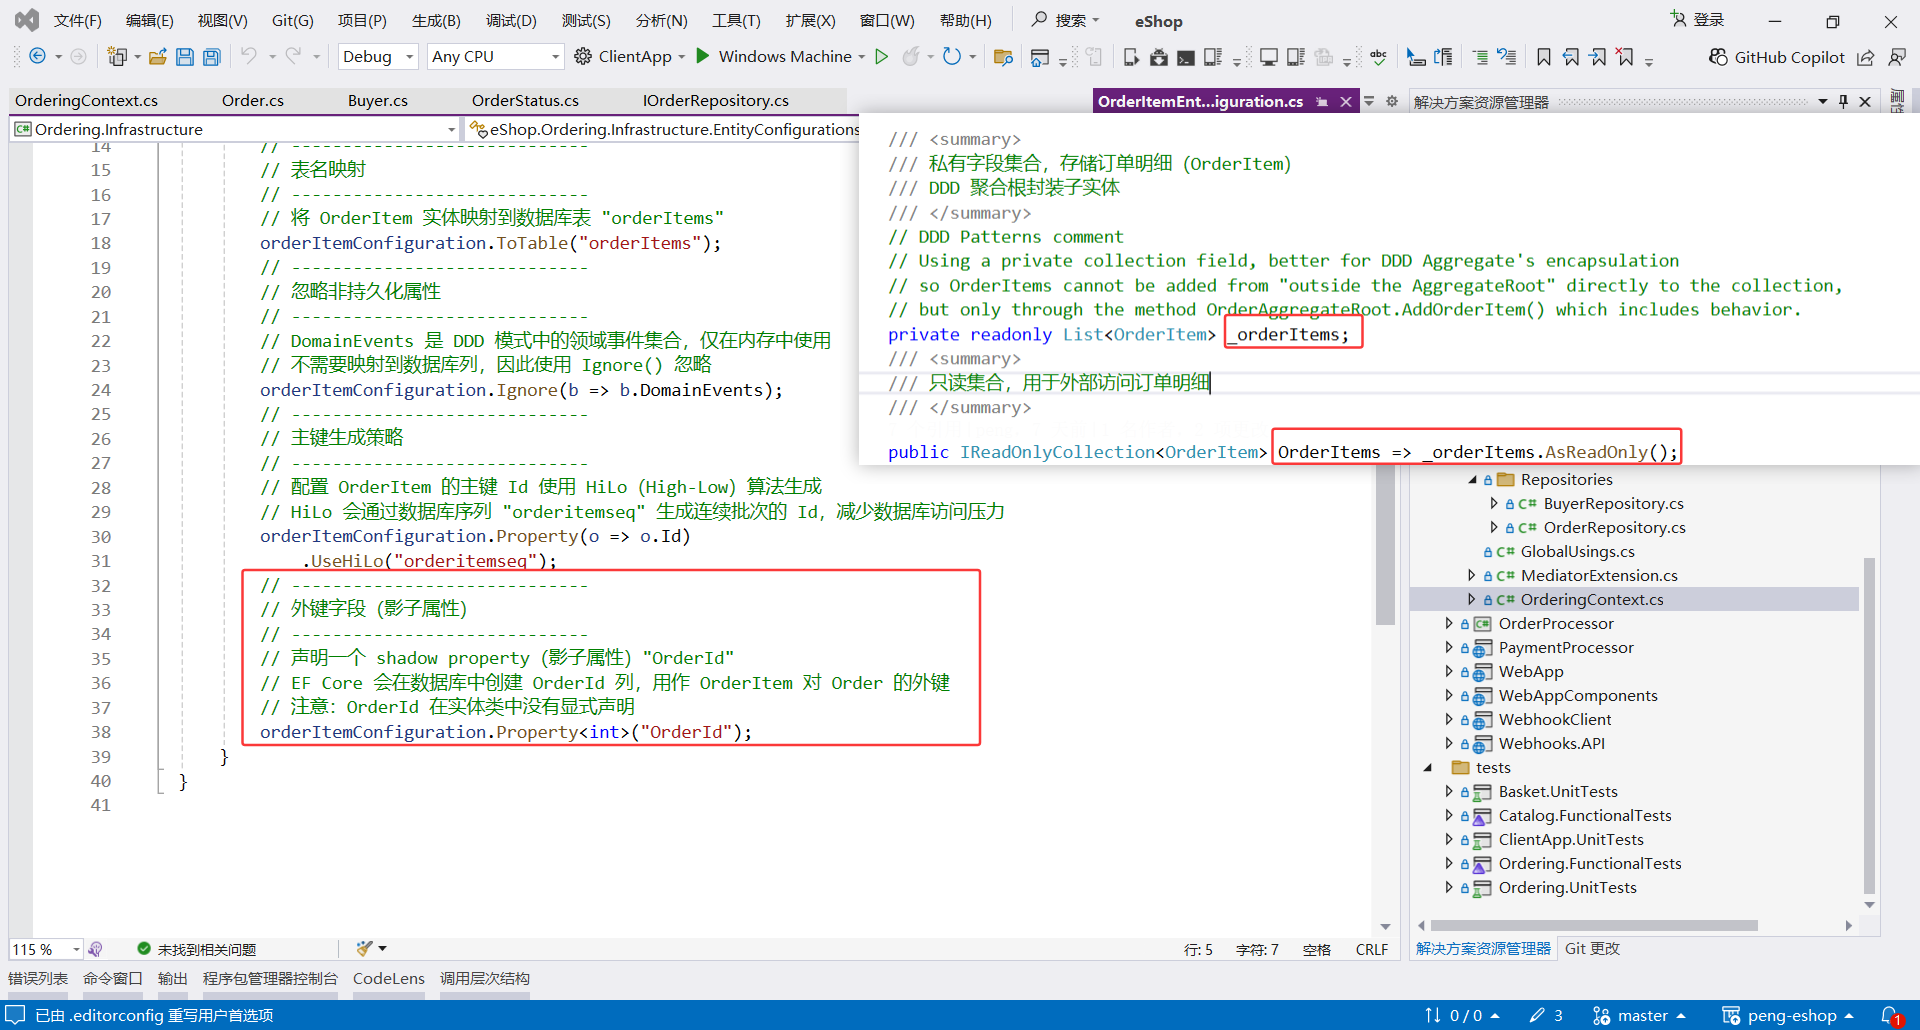Viewport: 1920px width, 1030px height.
Task: Expand the MediatorExtension.cs node
Action: [x=1472, y=575]
